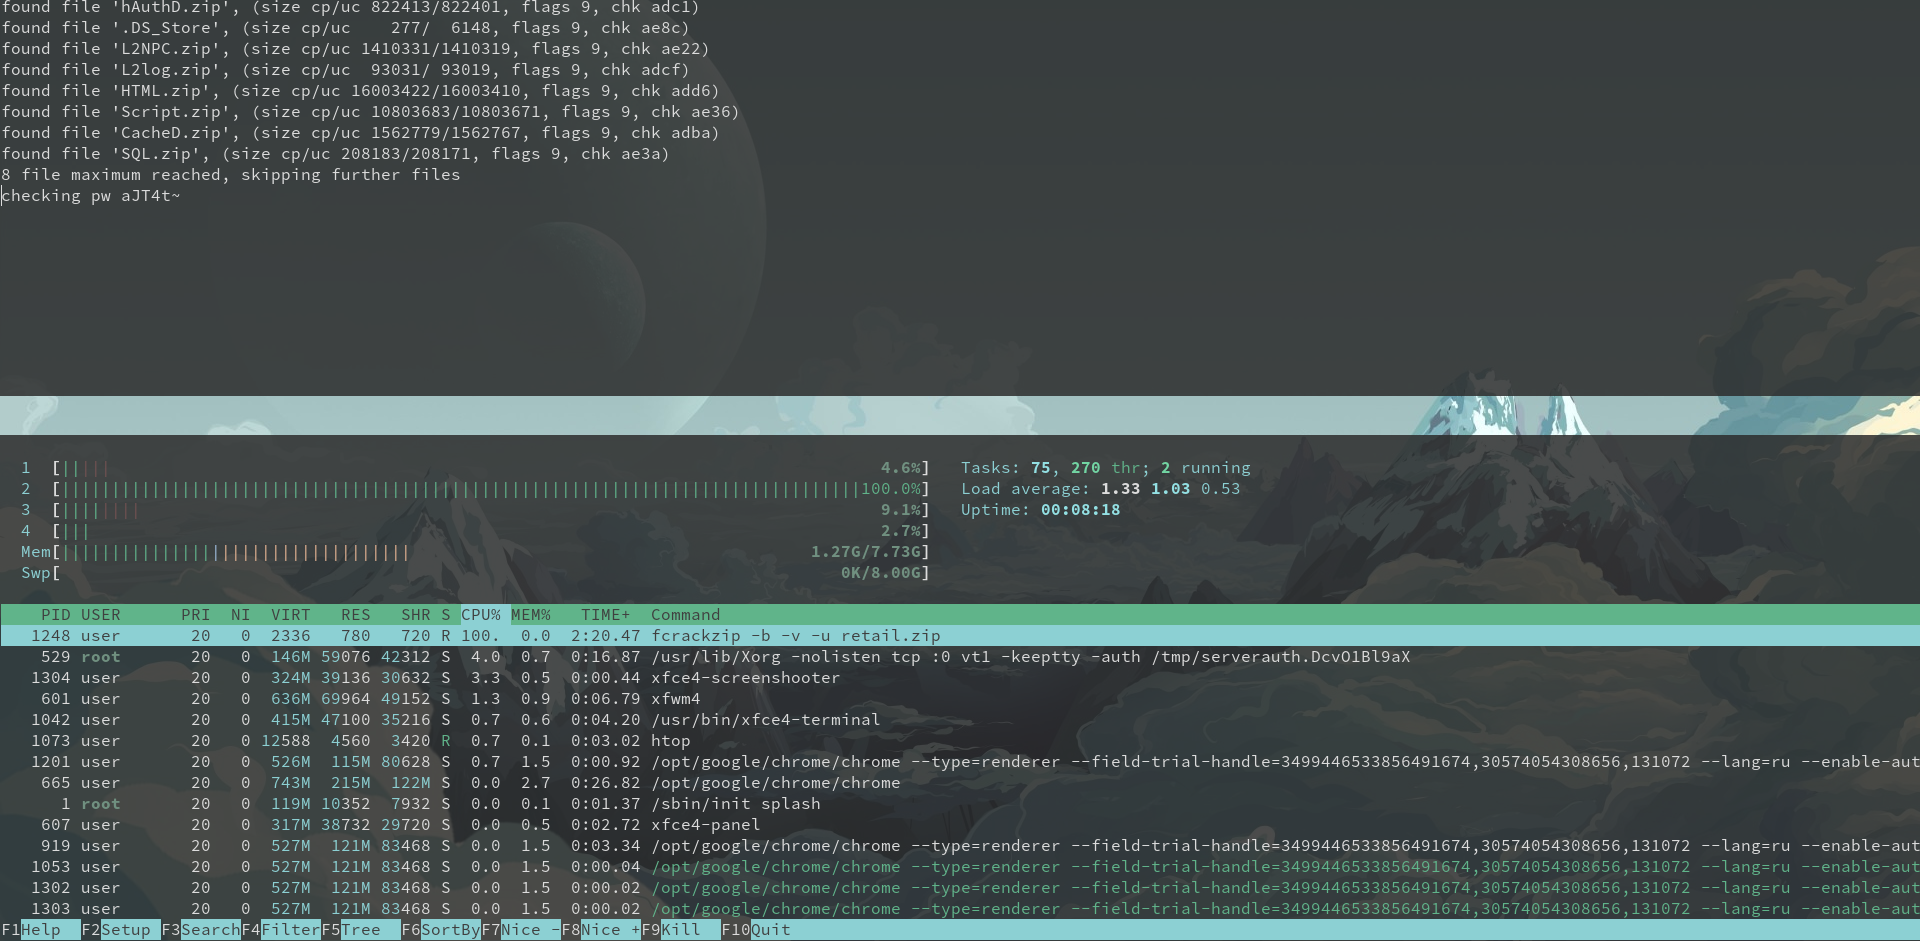The height and width of the screenshot is (941, 1920).
Task: Click F10 Quit in htop footer
Action: pos(756,930)
